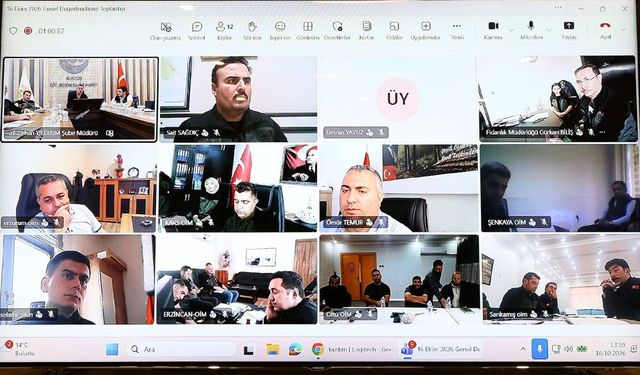The image size is (640, 375).
Task: Click the shield security icon near timer
Action: [13, 31]
